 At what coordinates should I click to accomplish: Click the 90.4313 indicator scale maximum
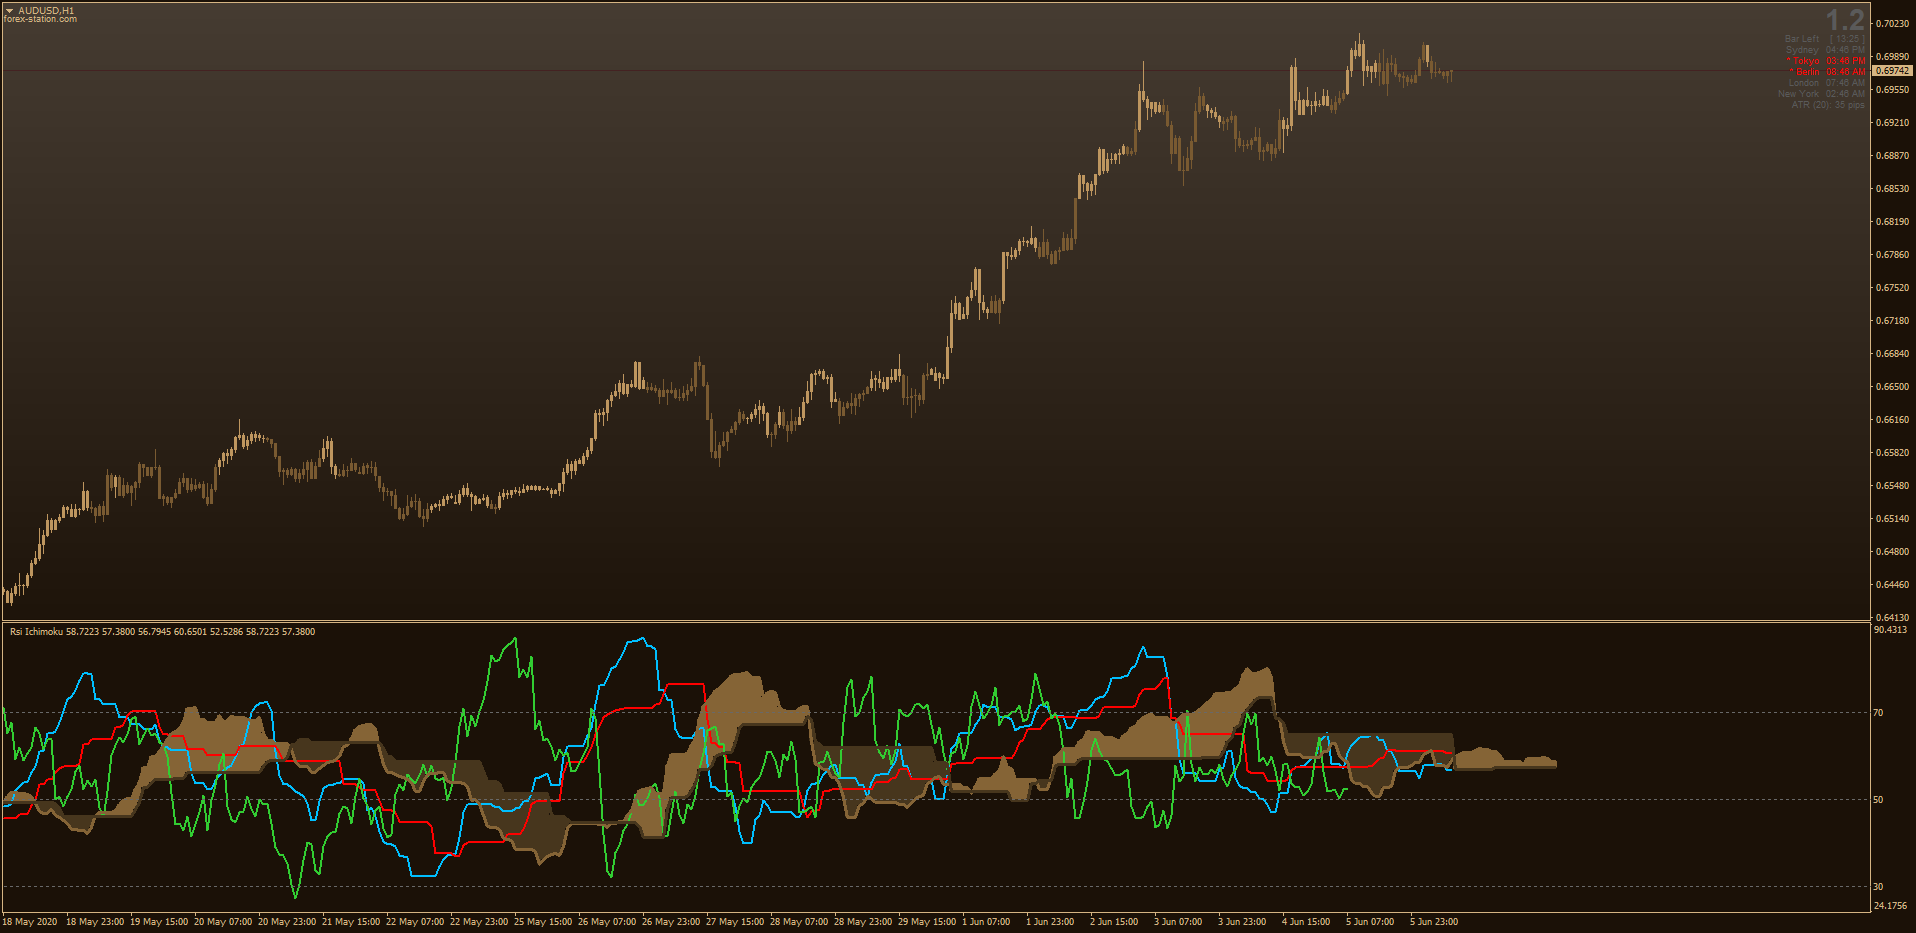[1890, 630]
